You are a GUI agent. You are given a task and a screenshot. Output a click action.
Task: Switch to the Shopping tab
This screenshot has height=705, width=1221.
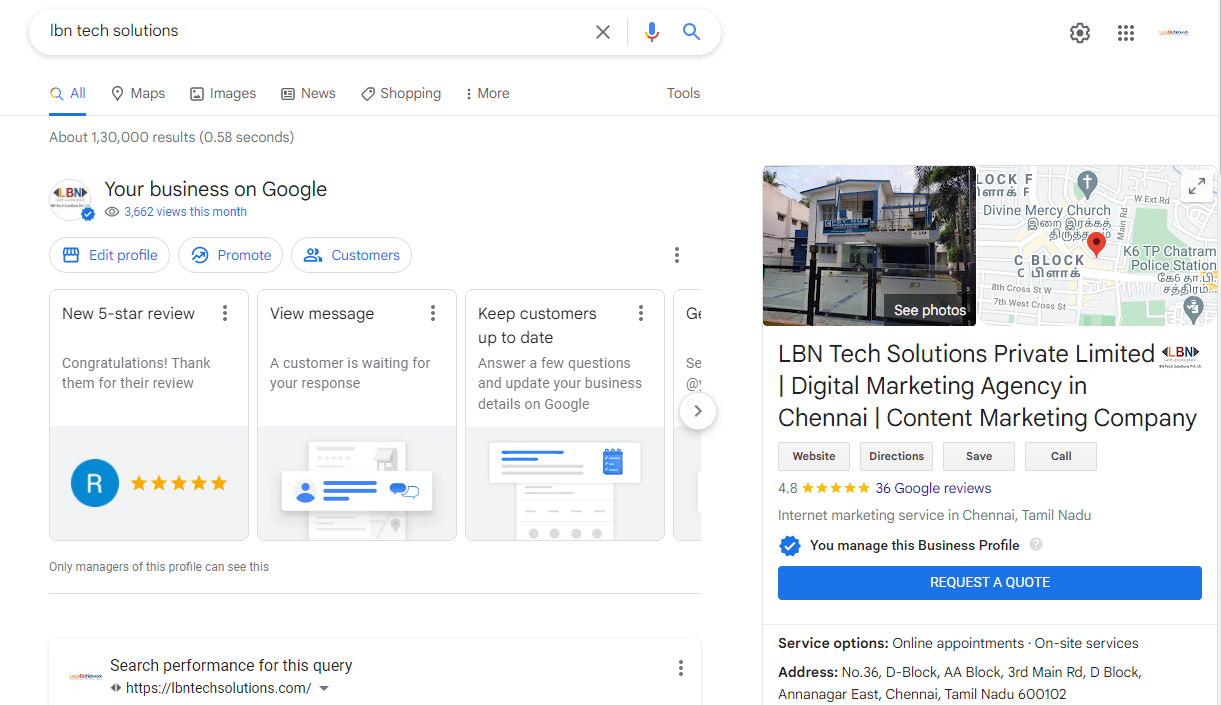point(401,93)
